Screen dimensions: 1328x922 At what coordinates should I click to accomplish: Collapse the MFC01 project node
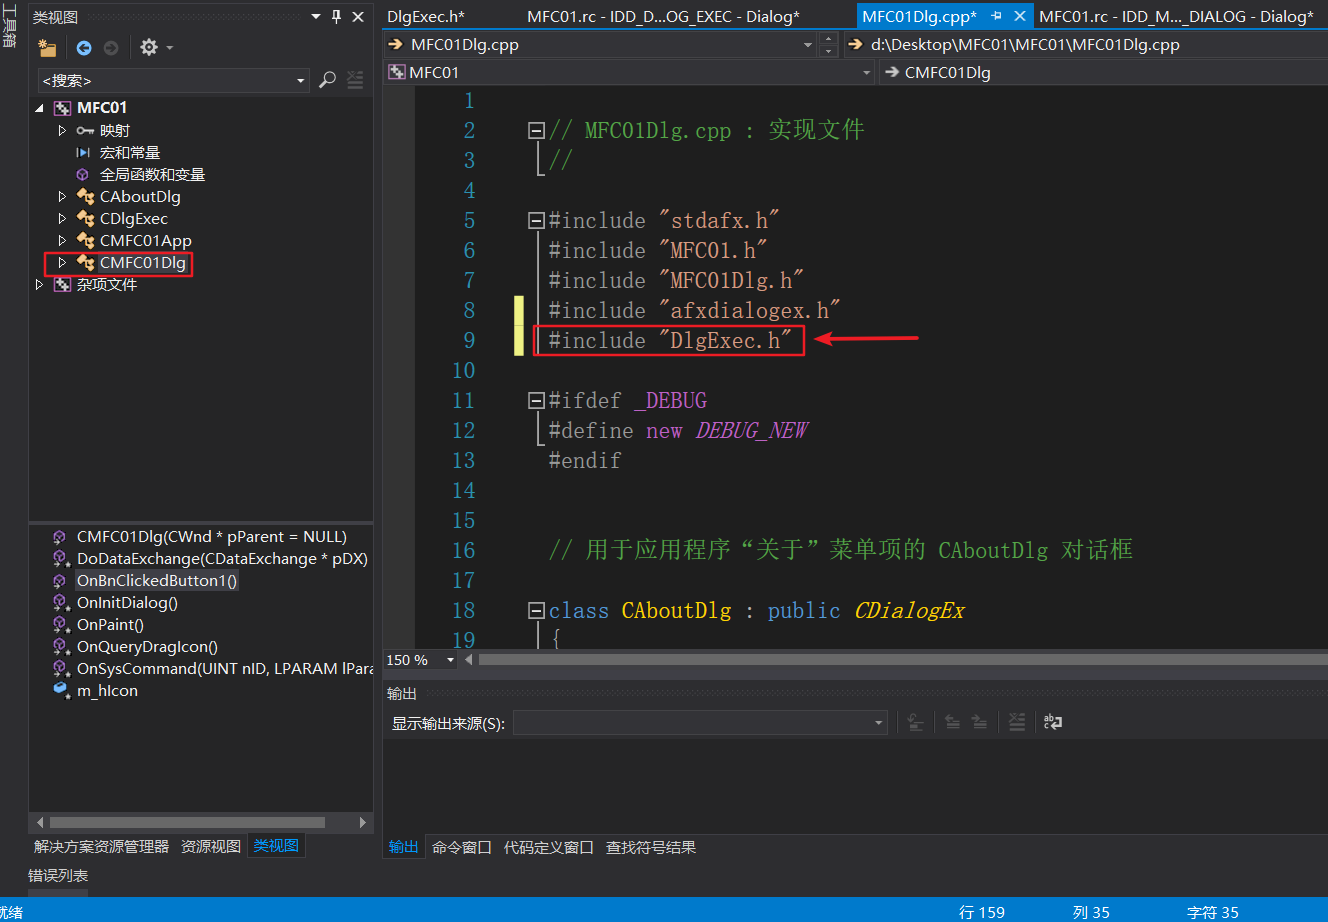(x=40, y=108)
